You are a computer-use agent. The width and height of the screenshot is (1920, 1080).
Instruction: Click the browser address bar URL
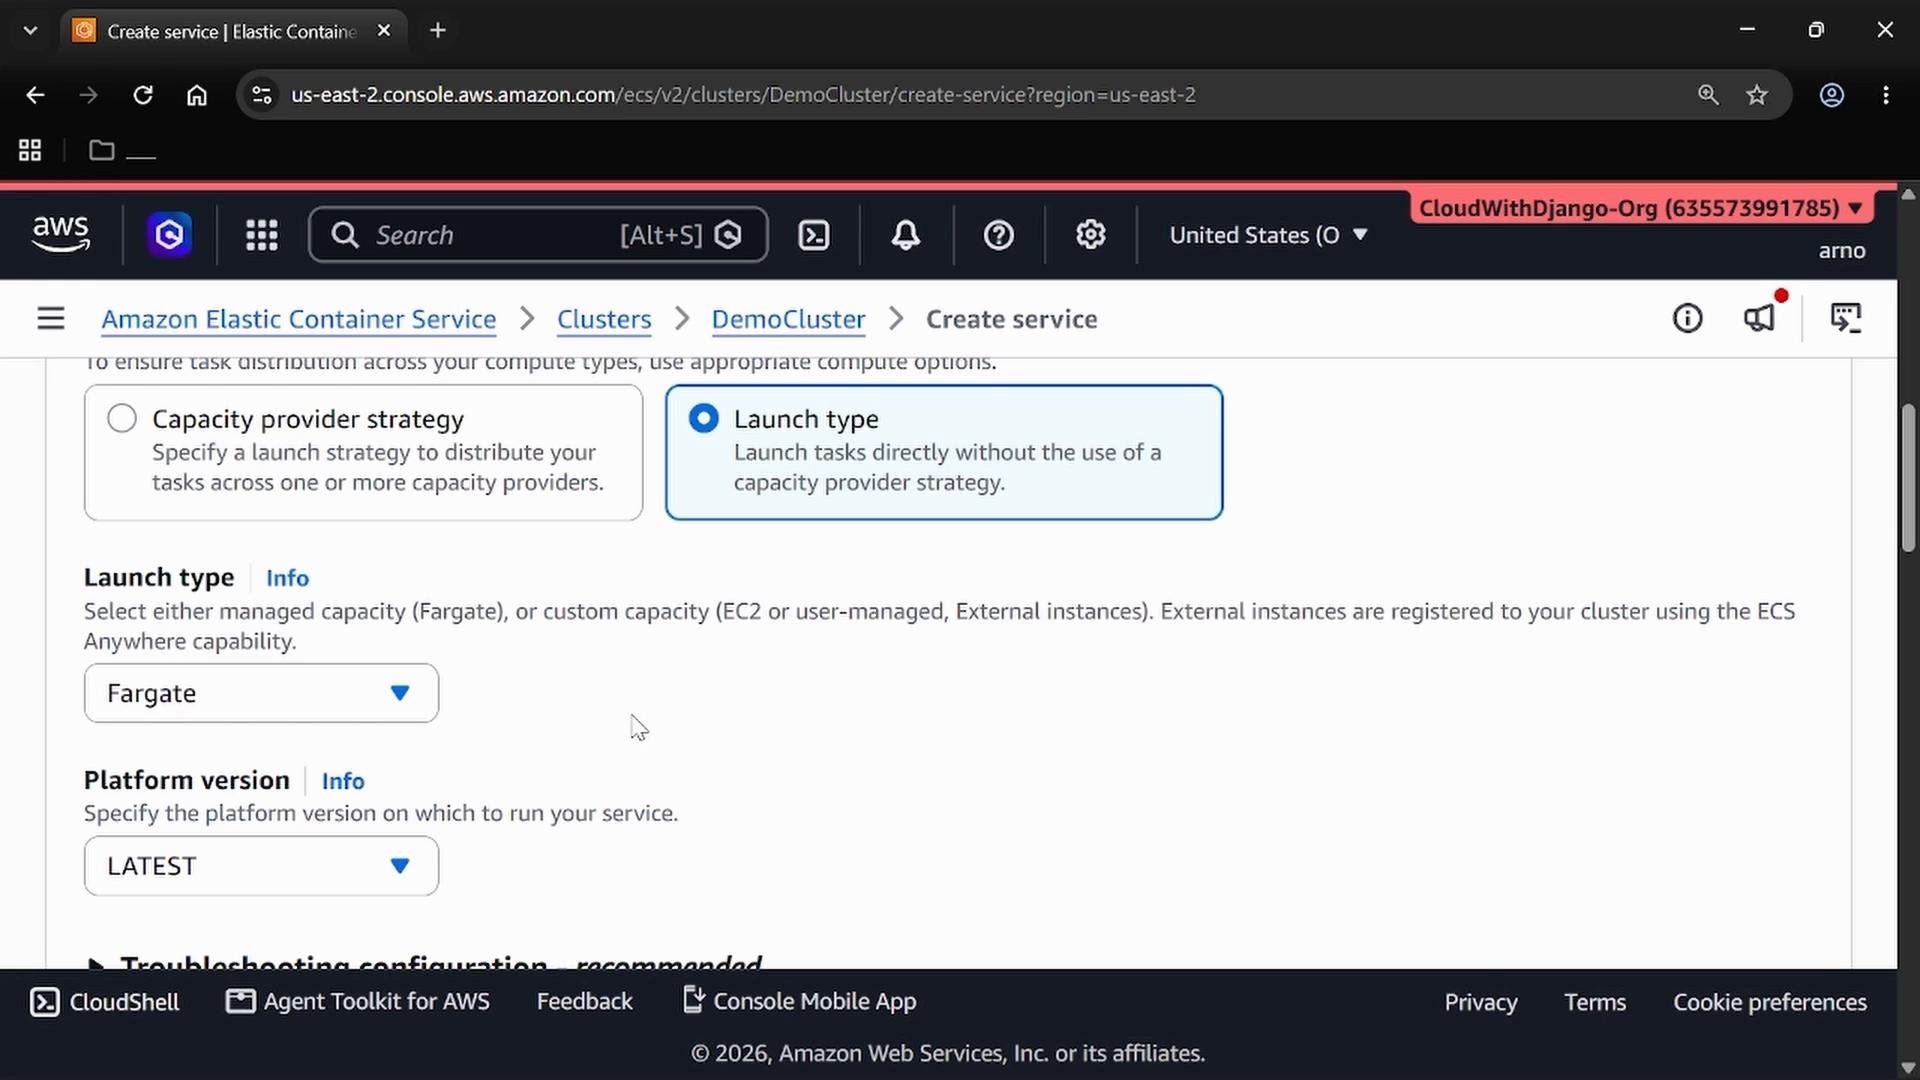pyautogui.click(x=743, y=95)
